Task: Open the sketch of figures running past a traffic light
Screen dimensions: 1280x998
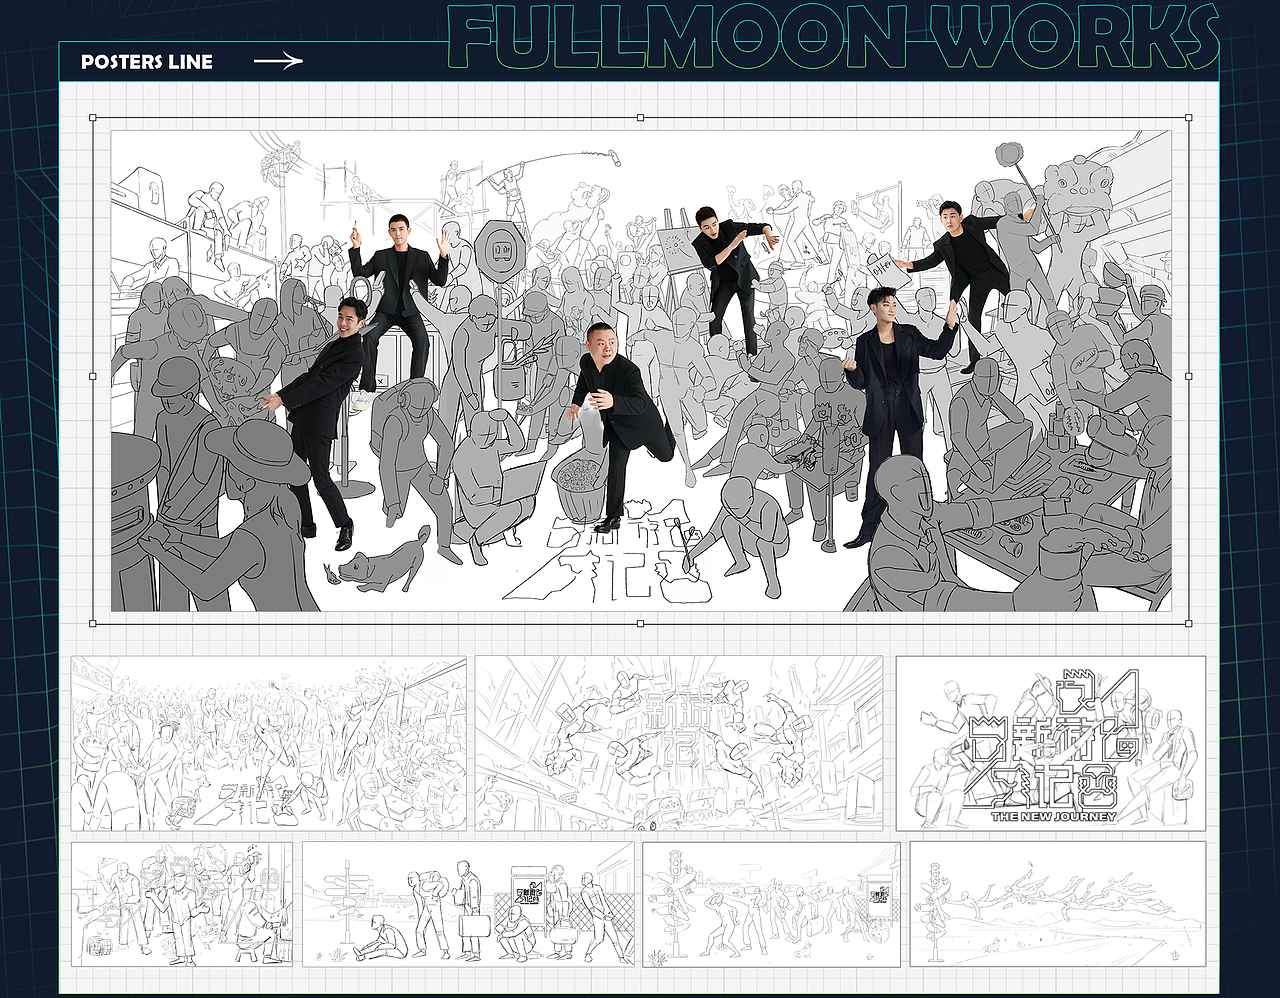Action: (x=771, y=904)
